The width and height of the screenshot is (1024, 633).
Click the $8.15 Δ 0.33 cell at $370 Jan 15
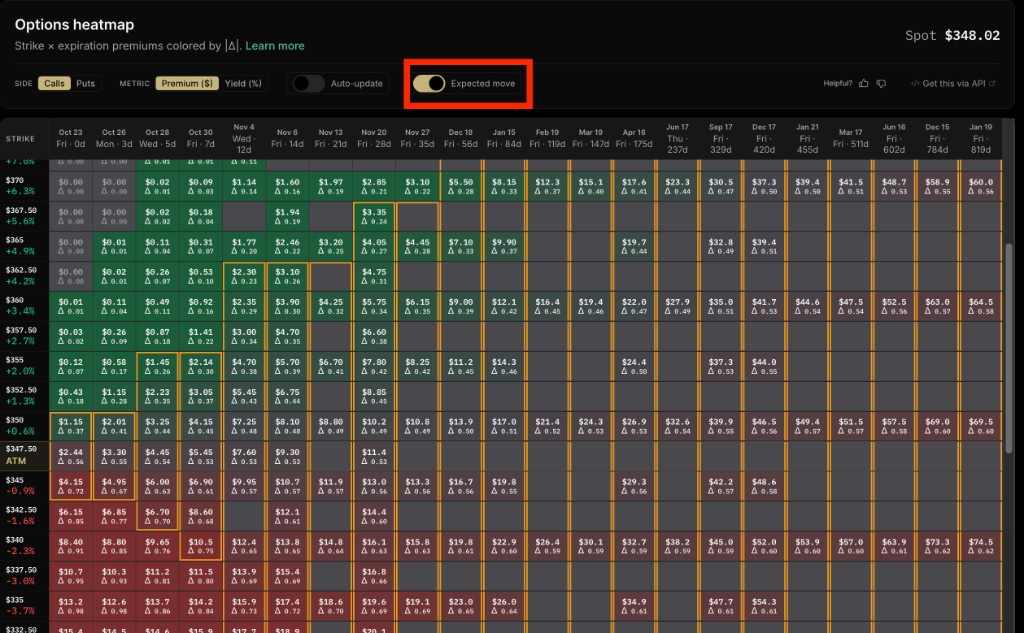[504, 186]
